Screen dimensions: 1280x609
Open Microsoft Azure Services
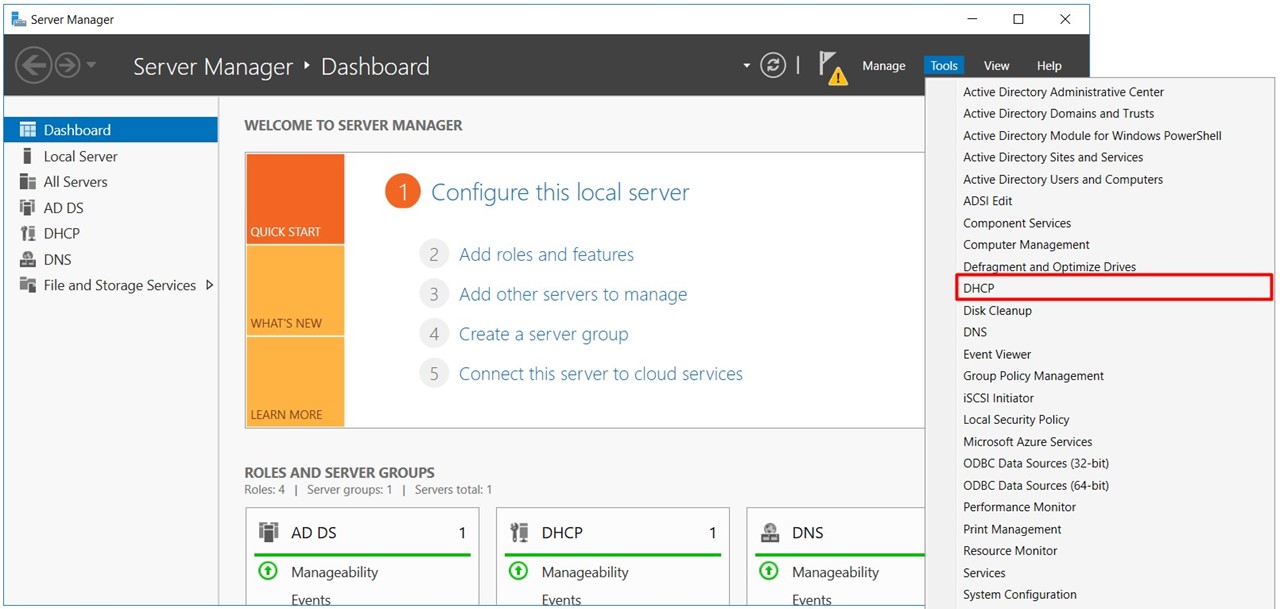point(1027,442)
